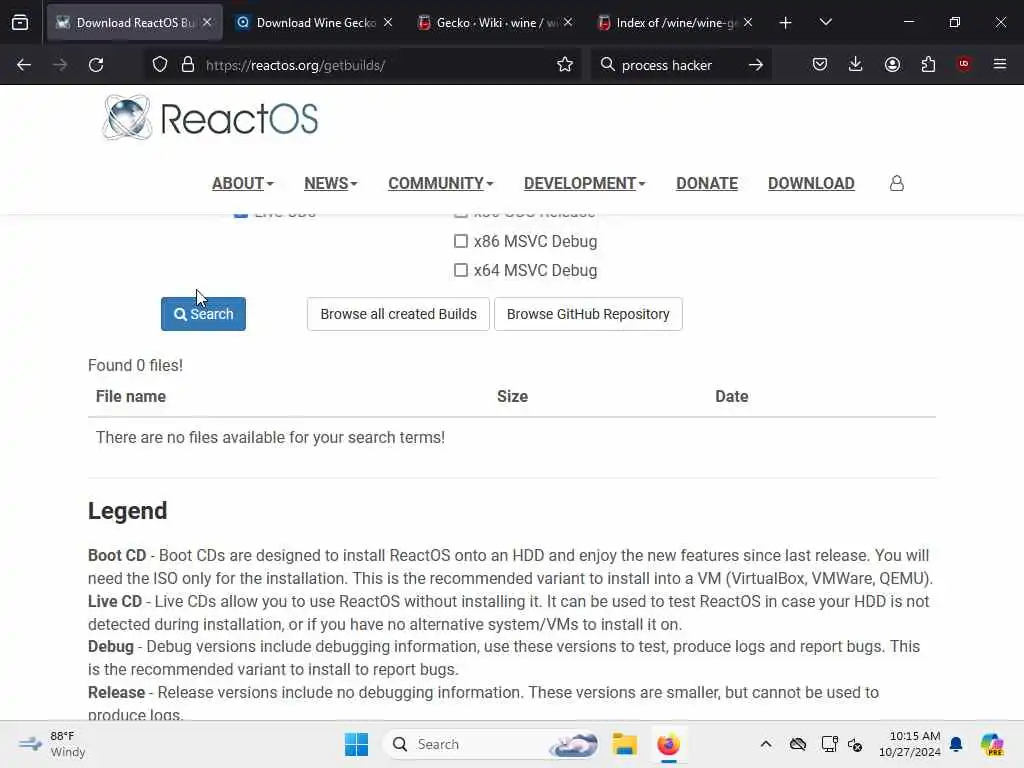Open the tracking protection shield icon

160,65
